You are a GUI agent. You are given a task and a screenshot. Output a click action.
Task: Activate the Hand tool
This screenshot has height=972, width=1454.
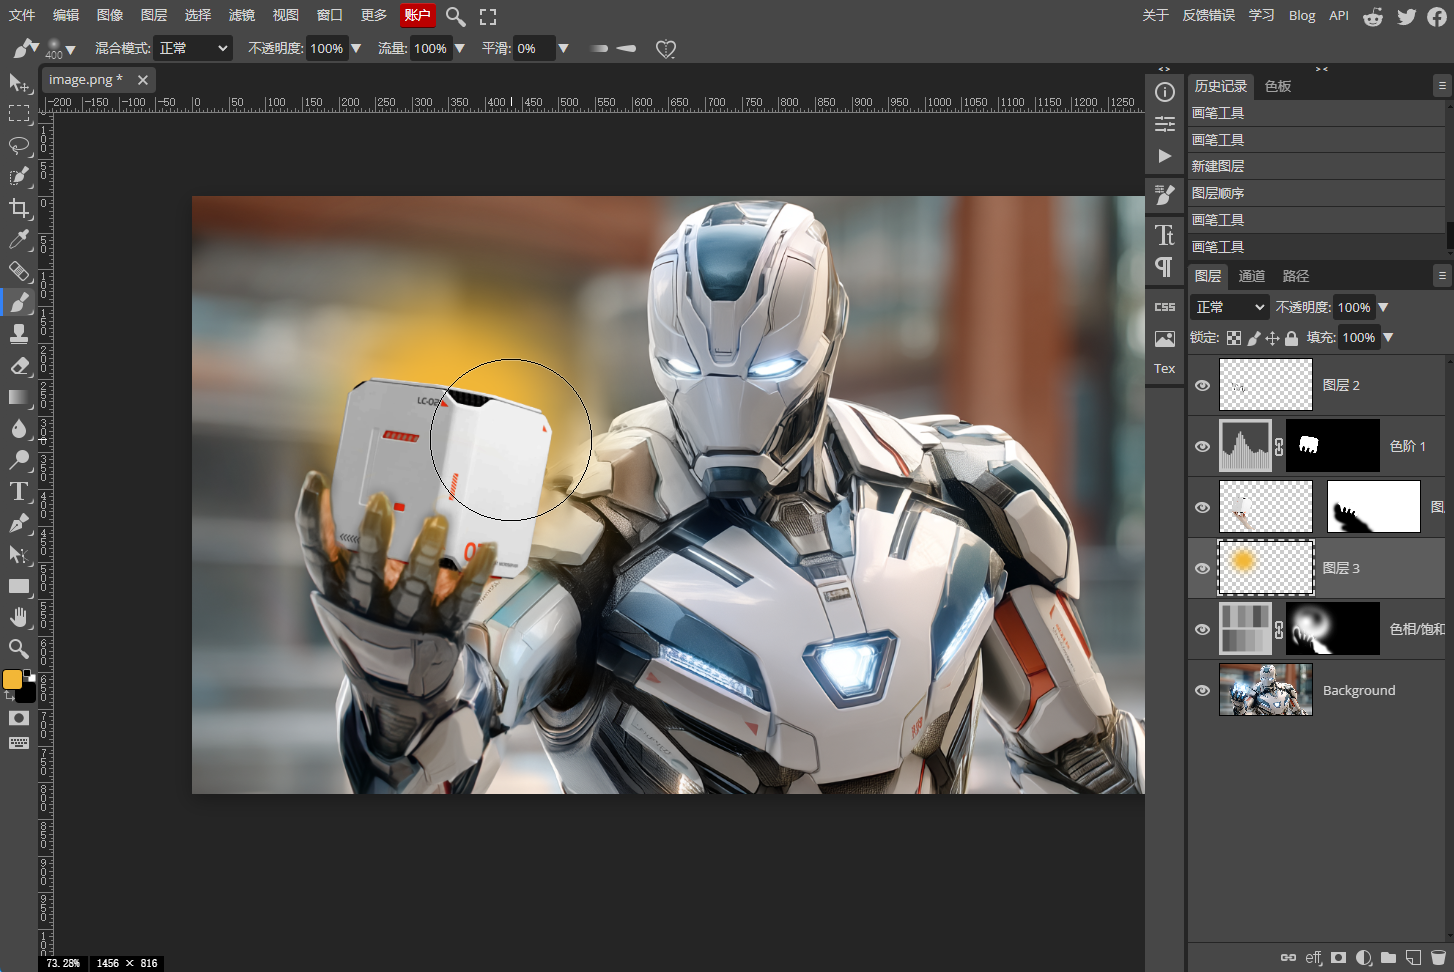(19, 617)
